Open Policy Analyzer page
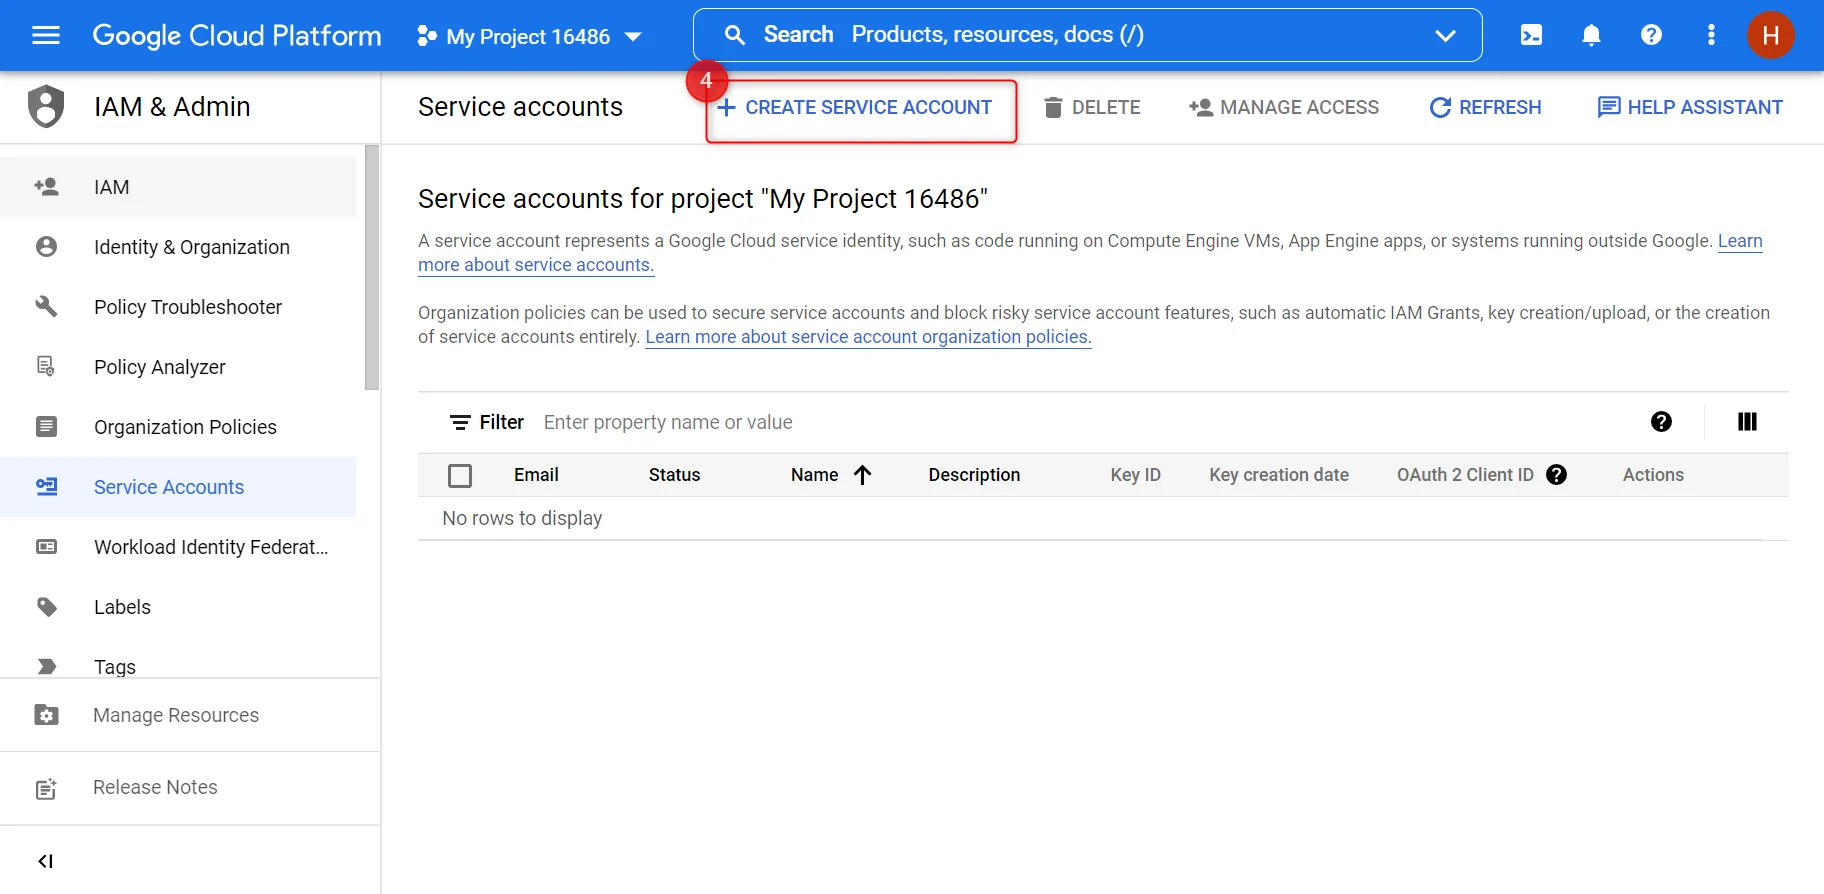1824x894 pixels. point(178,367)
